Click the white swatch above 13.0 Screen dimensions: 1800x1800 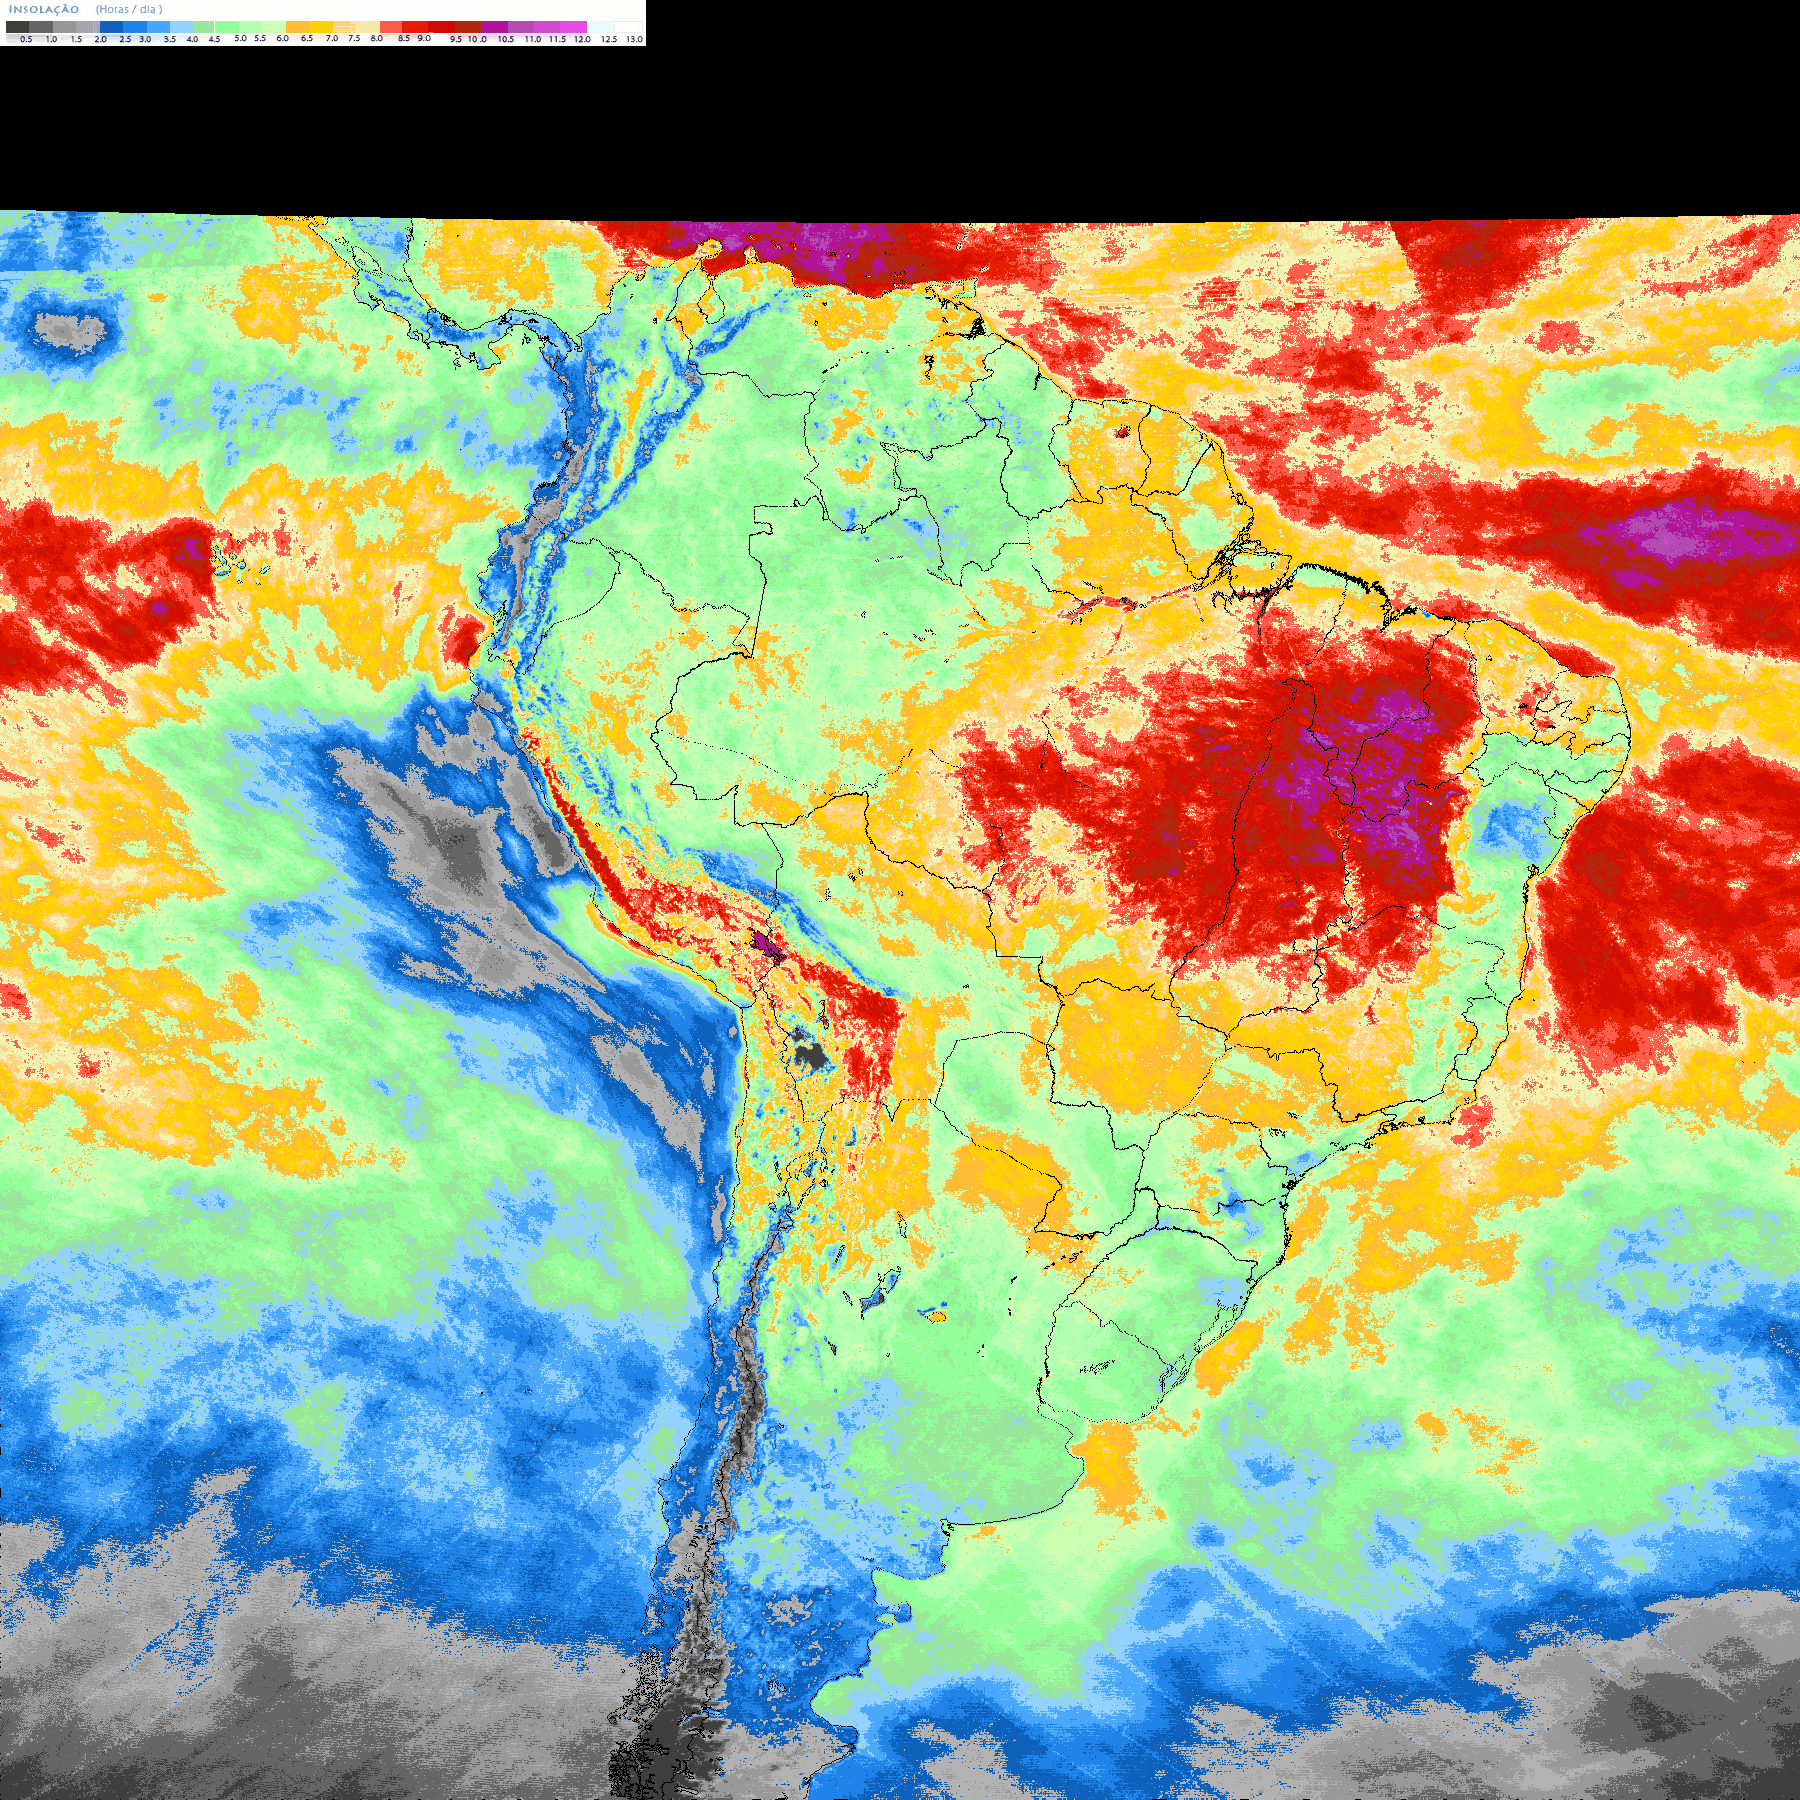[x=628, y=27]
